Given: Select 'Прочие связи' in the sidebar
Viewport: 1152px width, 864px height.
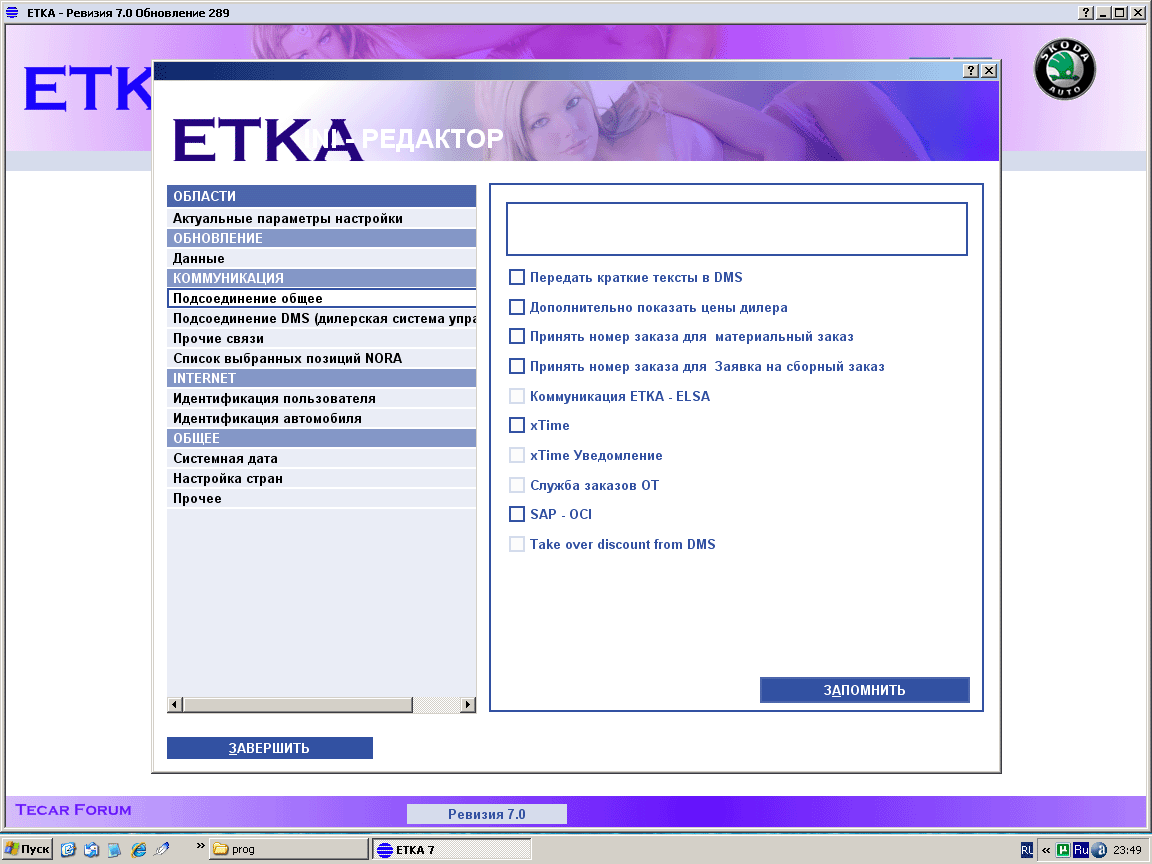Looking at the screenshot, I should click(x=218, y=338).
